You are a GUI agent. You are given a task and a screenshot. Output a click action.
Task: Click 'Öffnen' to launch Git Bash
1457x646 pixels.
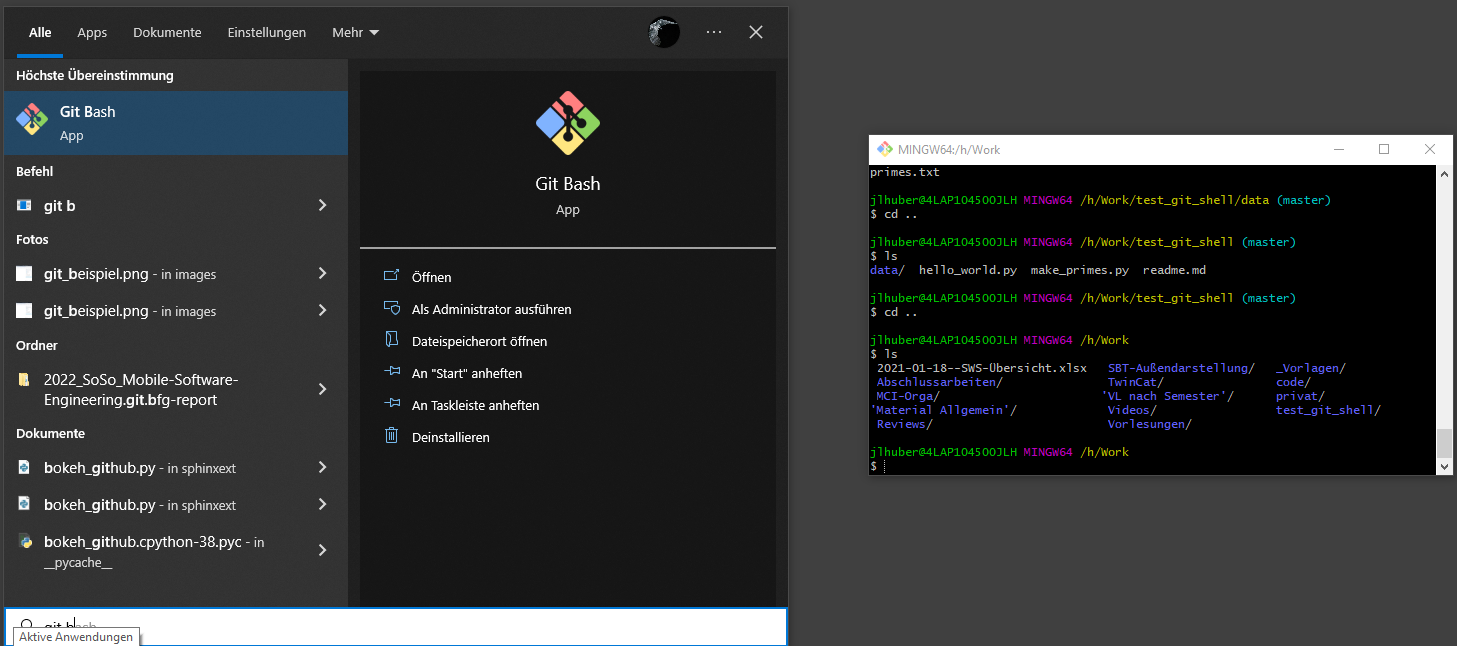(430, 277)
